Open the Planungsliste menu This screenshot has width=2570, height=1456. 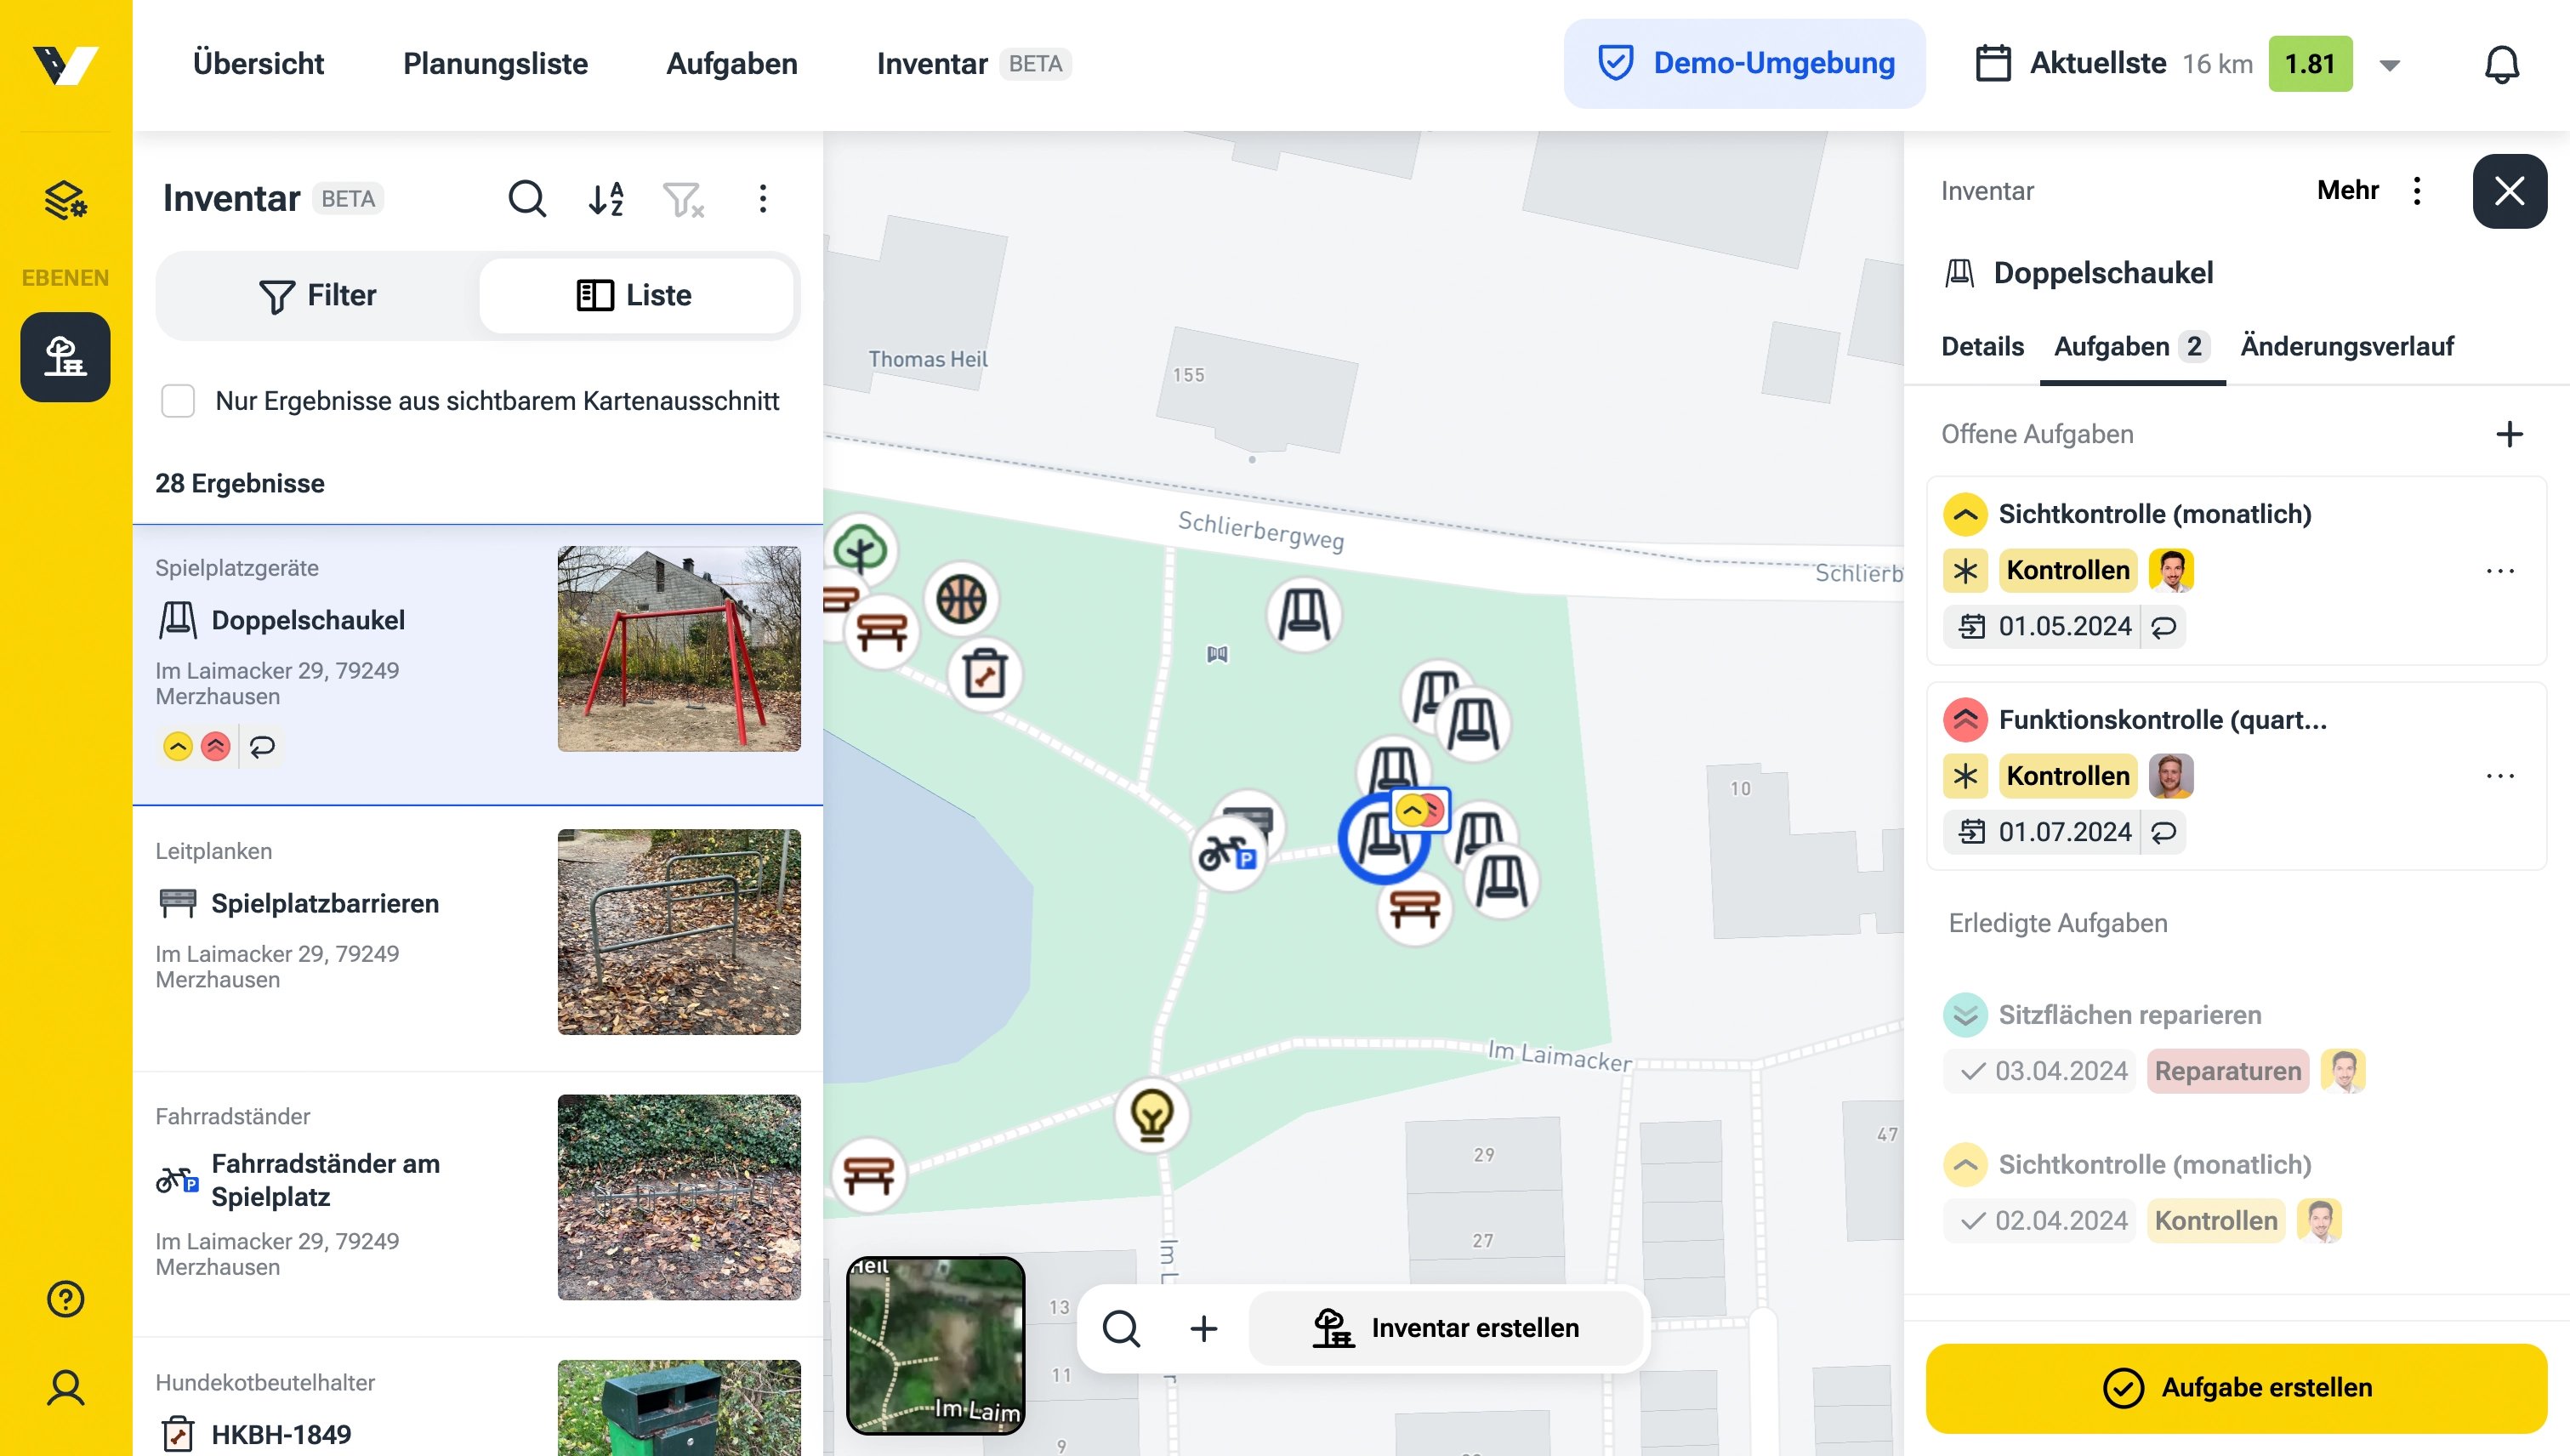(x=495, y=64)
